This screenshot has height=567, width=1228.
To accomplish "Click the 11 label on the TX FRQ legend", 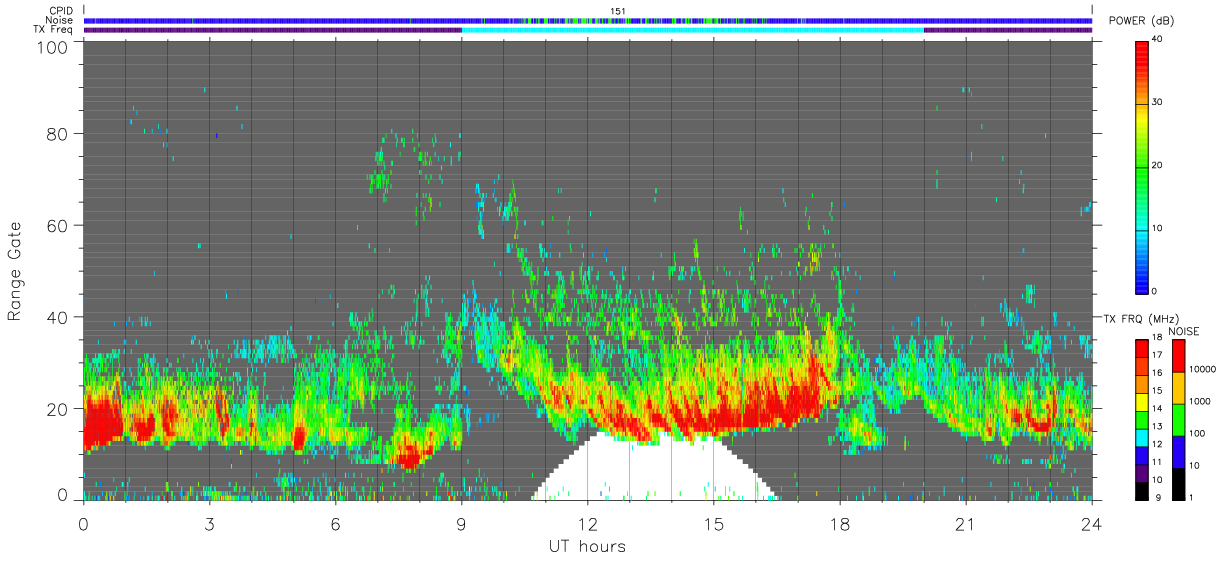I will click(x=1157, y=462).
